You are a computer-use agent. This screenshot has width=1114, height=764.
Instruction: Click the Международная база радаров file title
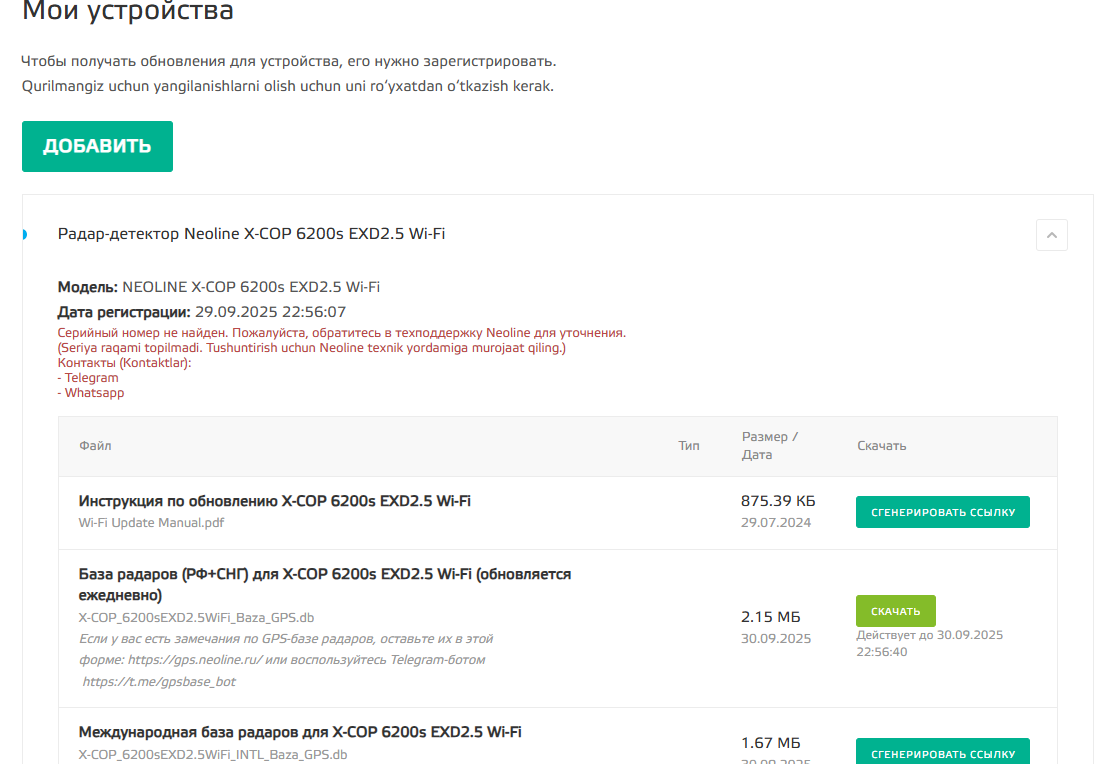point(300,732)
